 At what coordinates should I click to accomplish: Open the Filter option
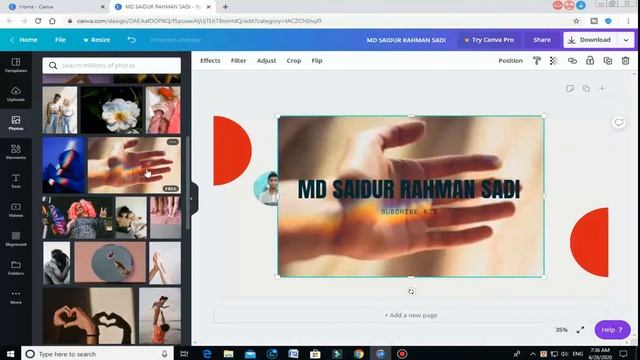coord(238,60)
